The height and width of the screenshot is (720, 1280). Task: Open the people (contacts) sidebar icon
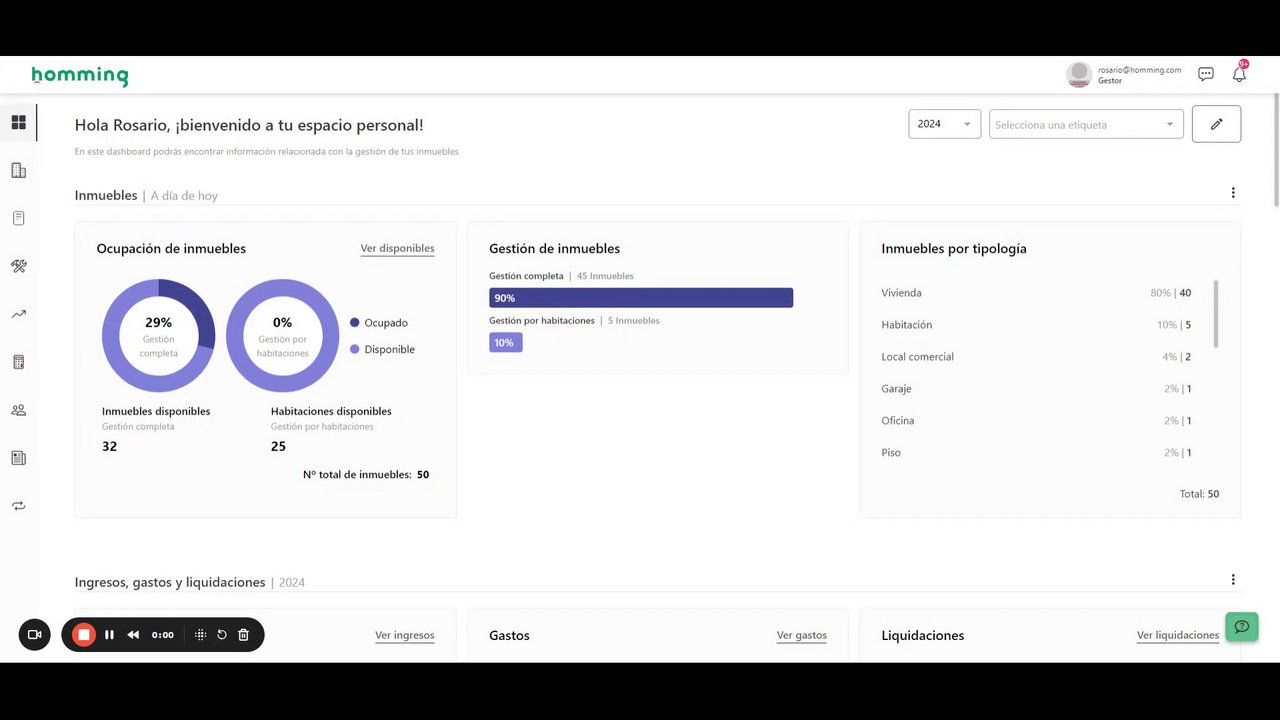pyautogui.click(x=18, y=410)
